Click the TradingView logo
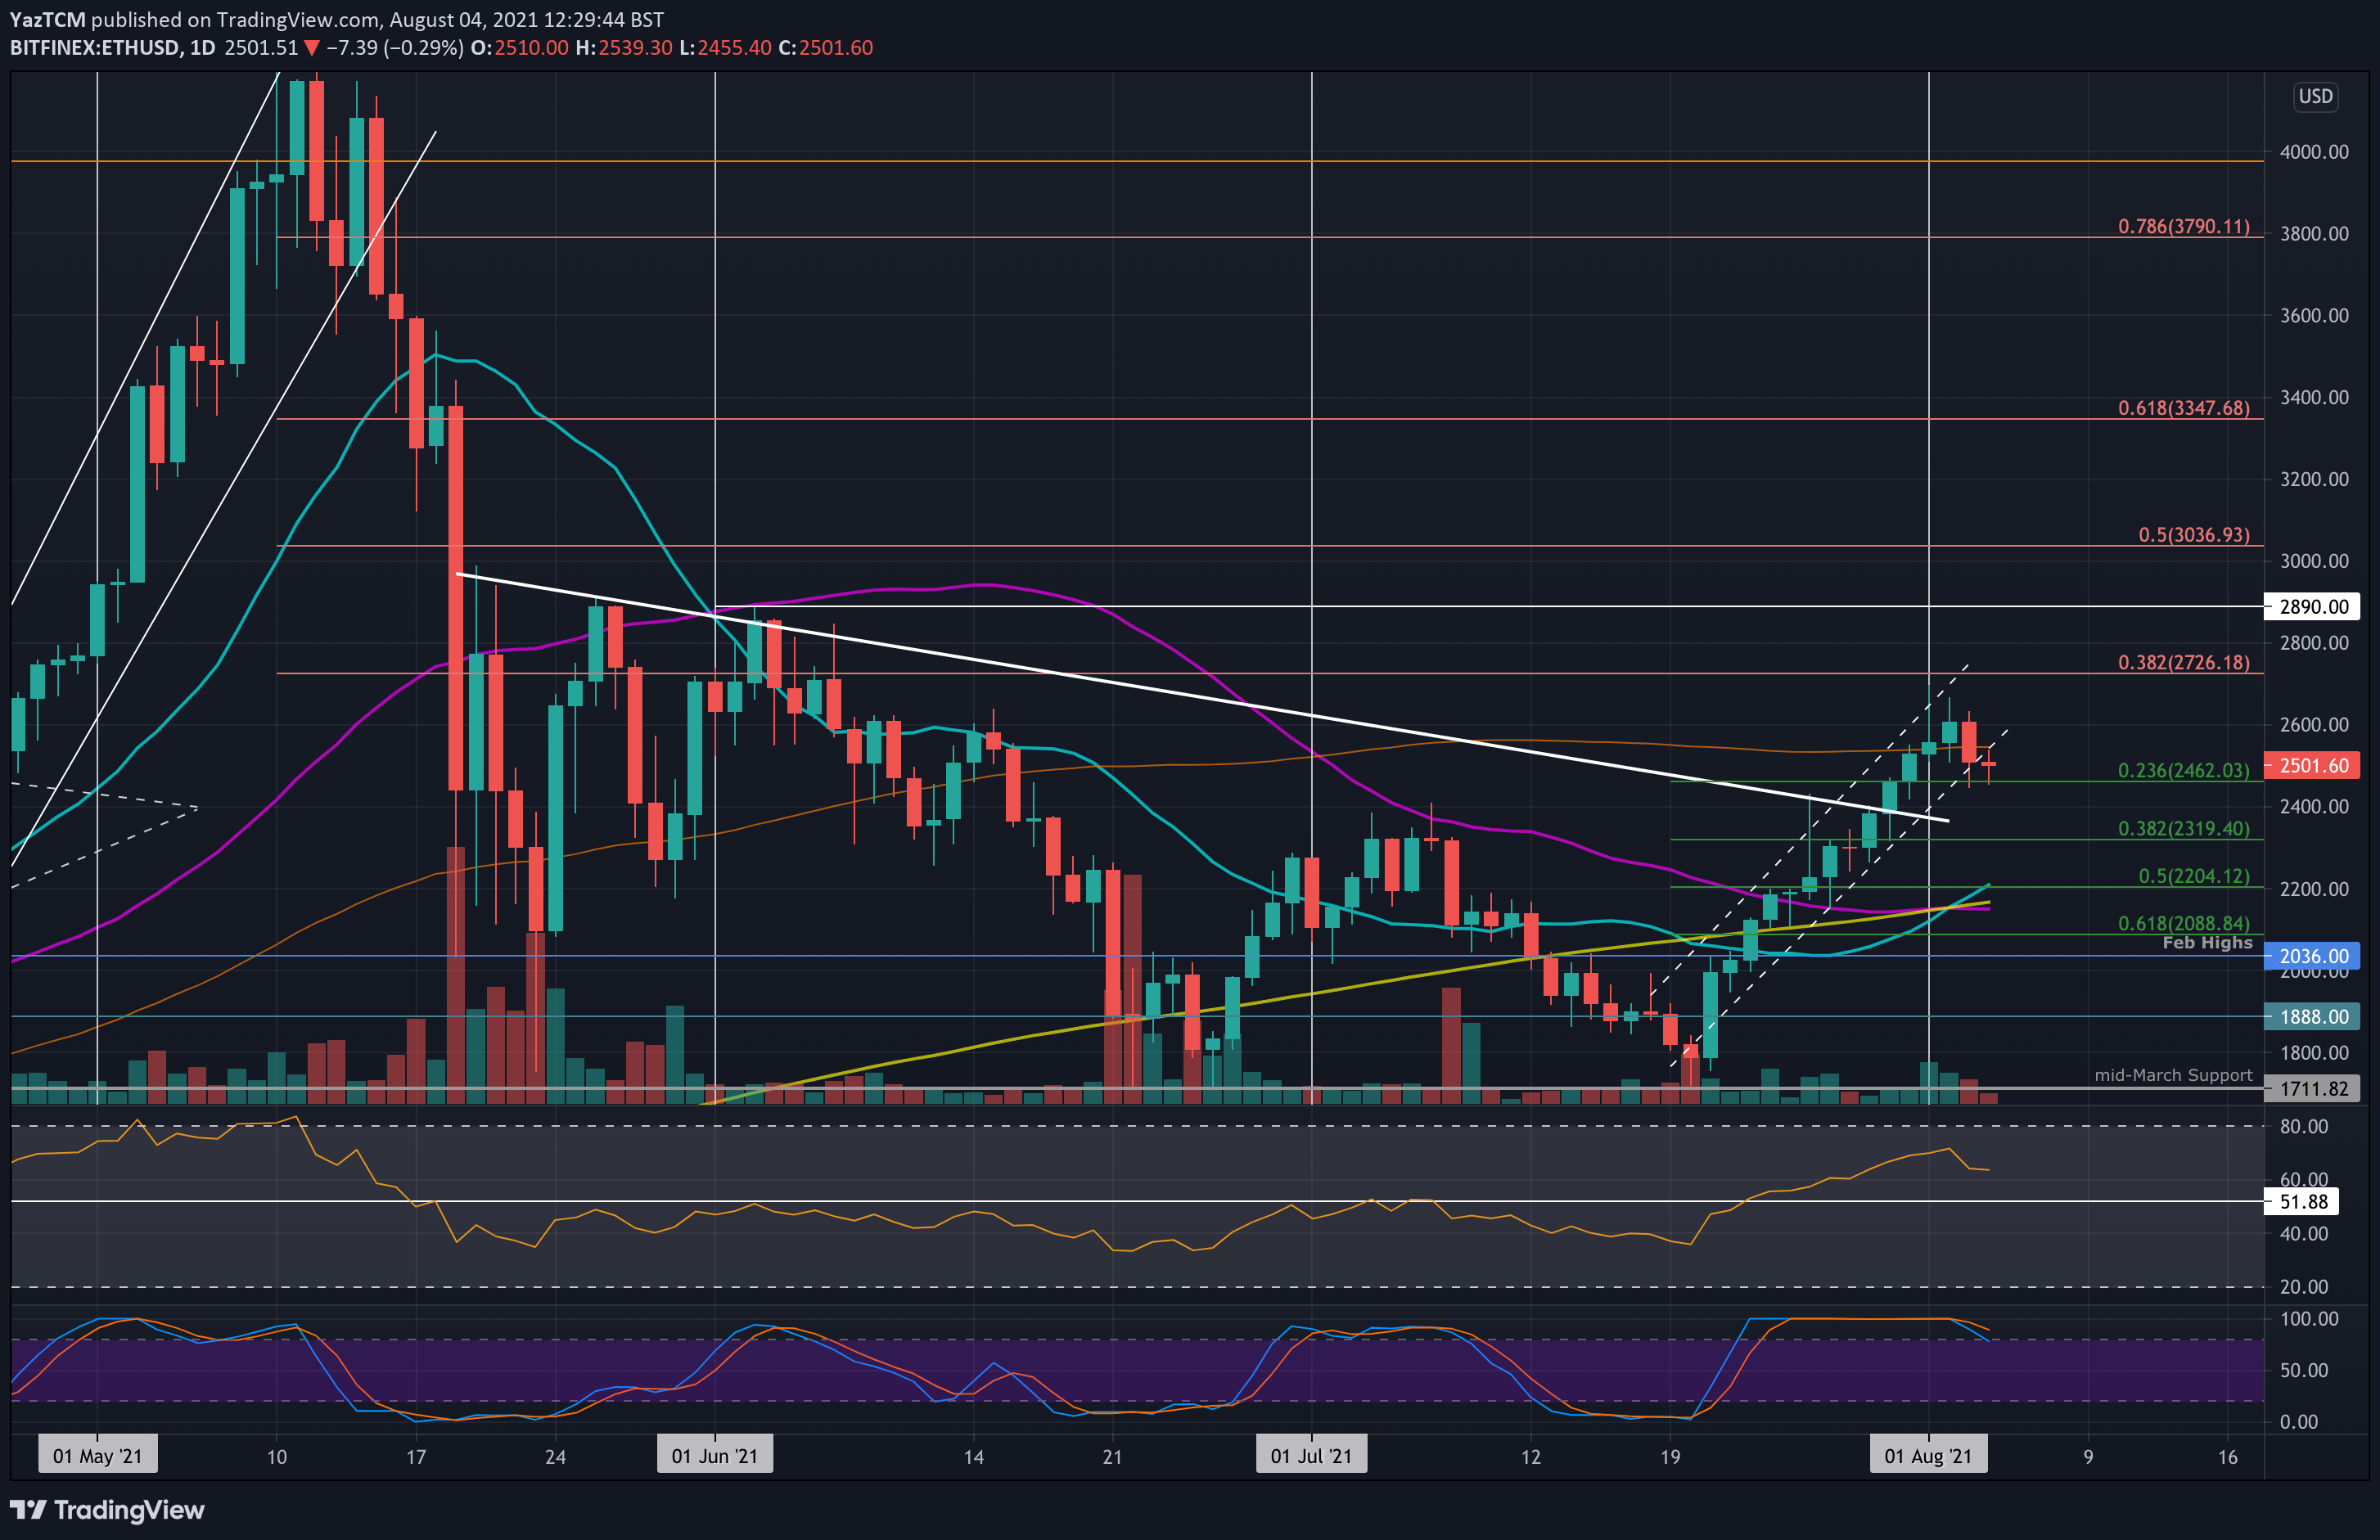The height and width of the screenshot is (1540, 2380). coord(107,1509)
